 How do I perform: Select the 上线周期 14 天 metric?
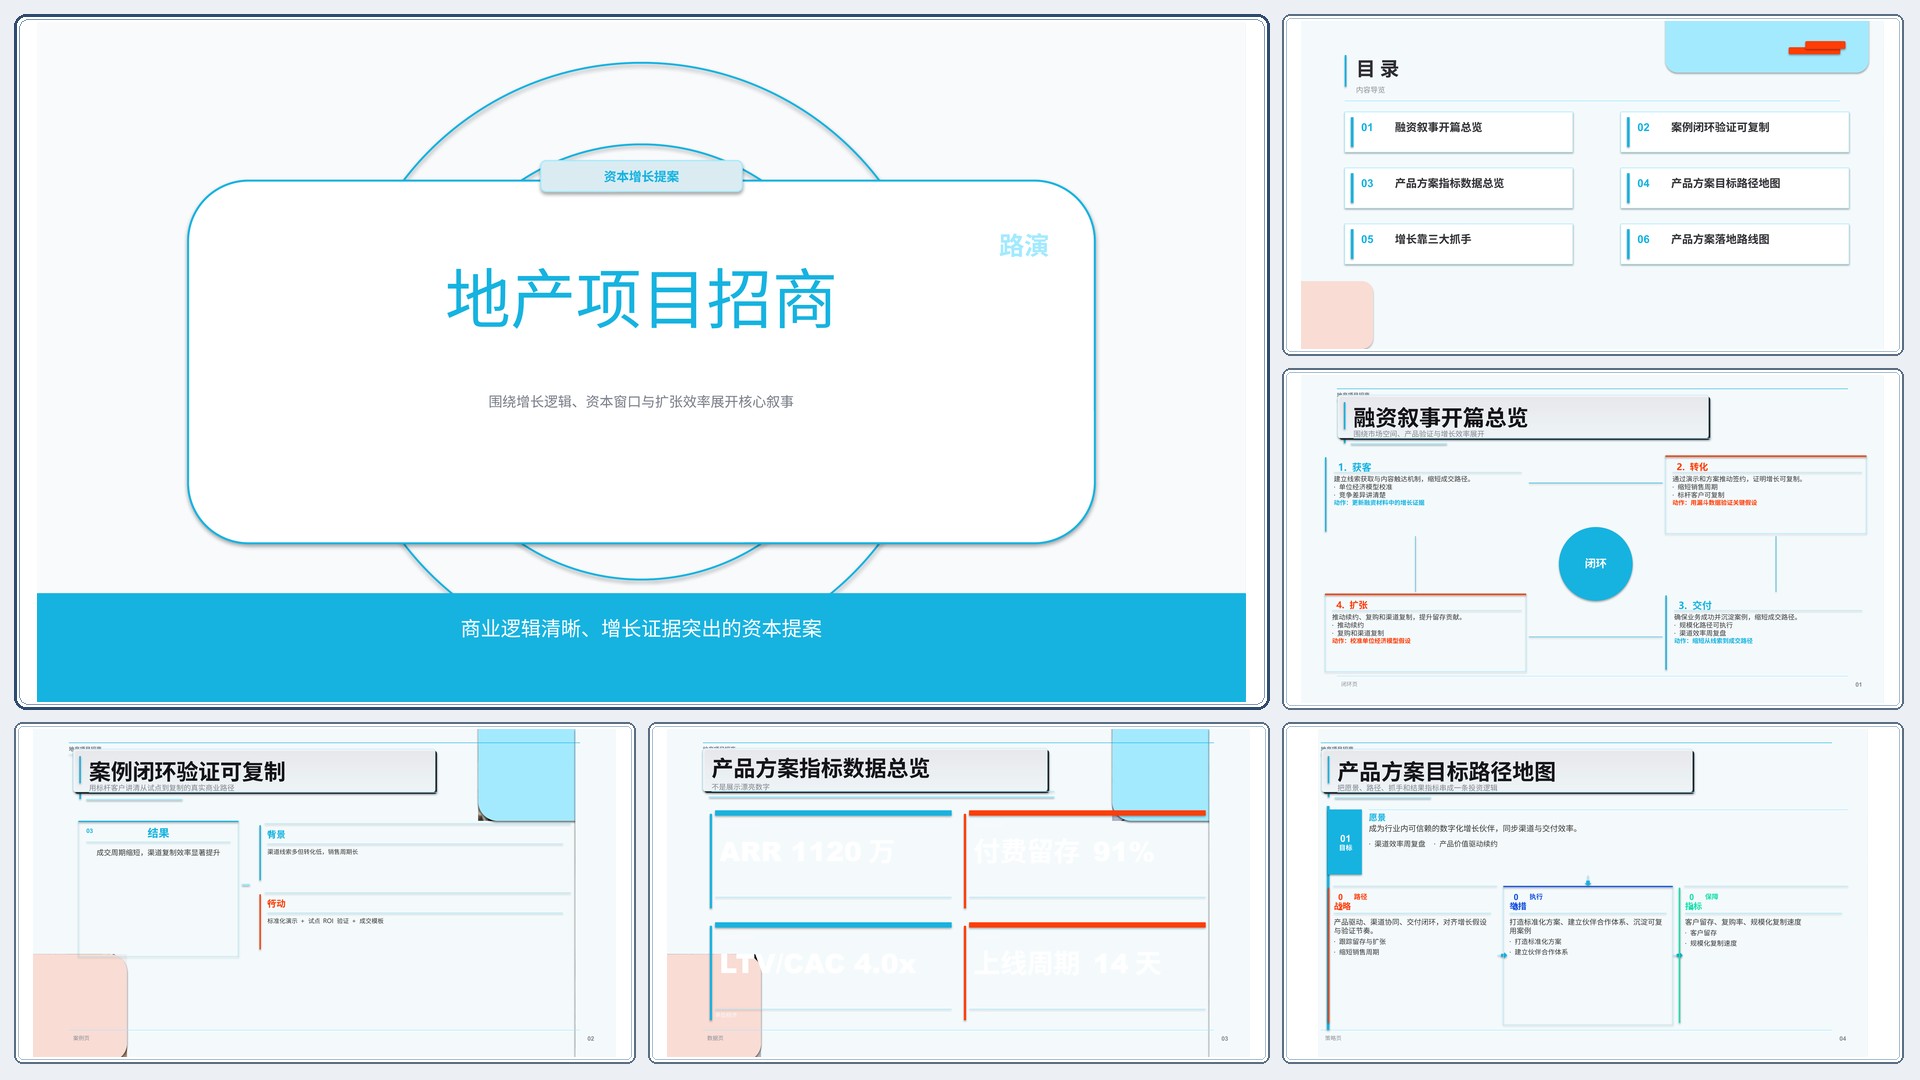pos(1068,964)
